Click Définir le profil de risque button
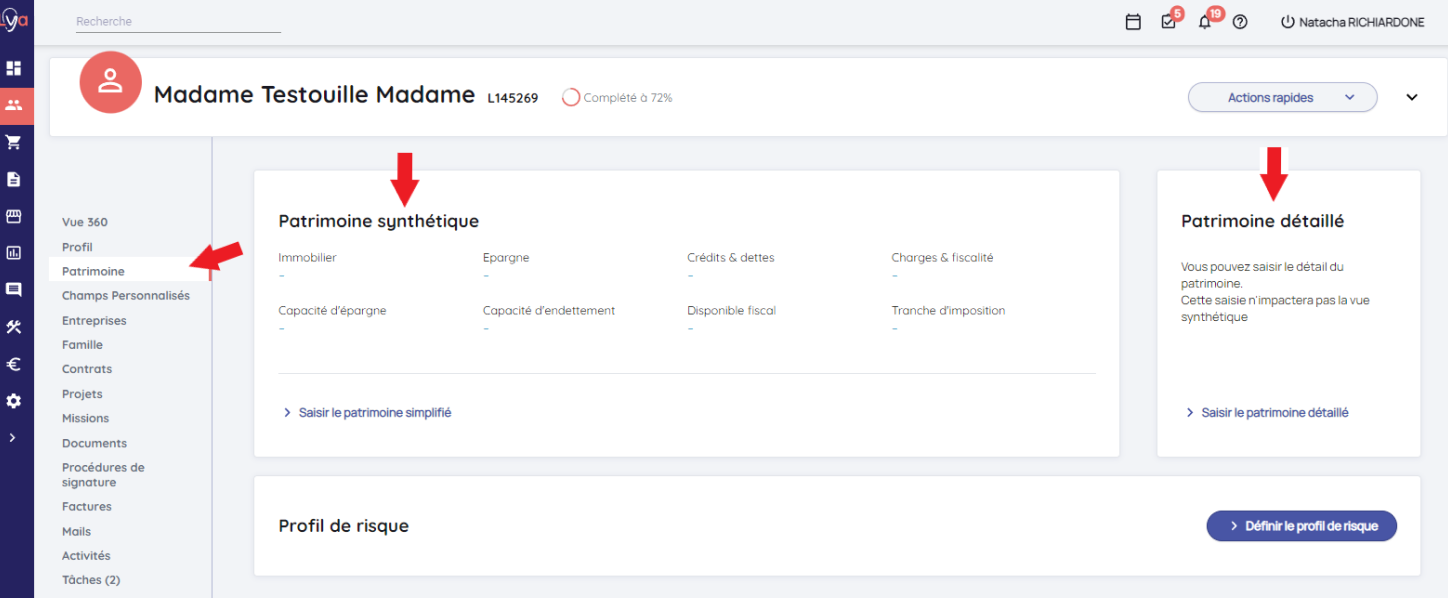 click(1301, 526)
